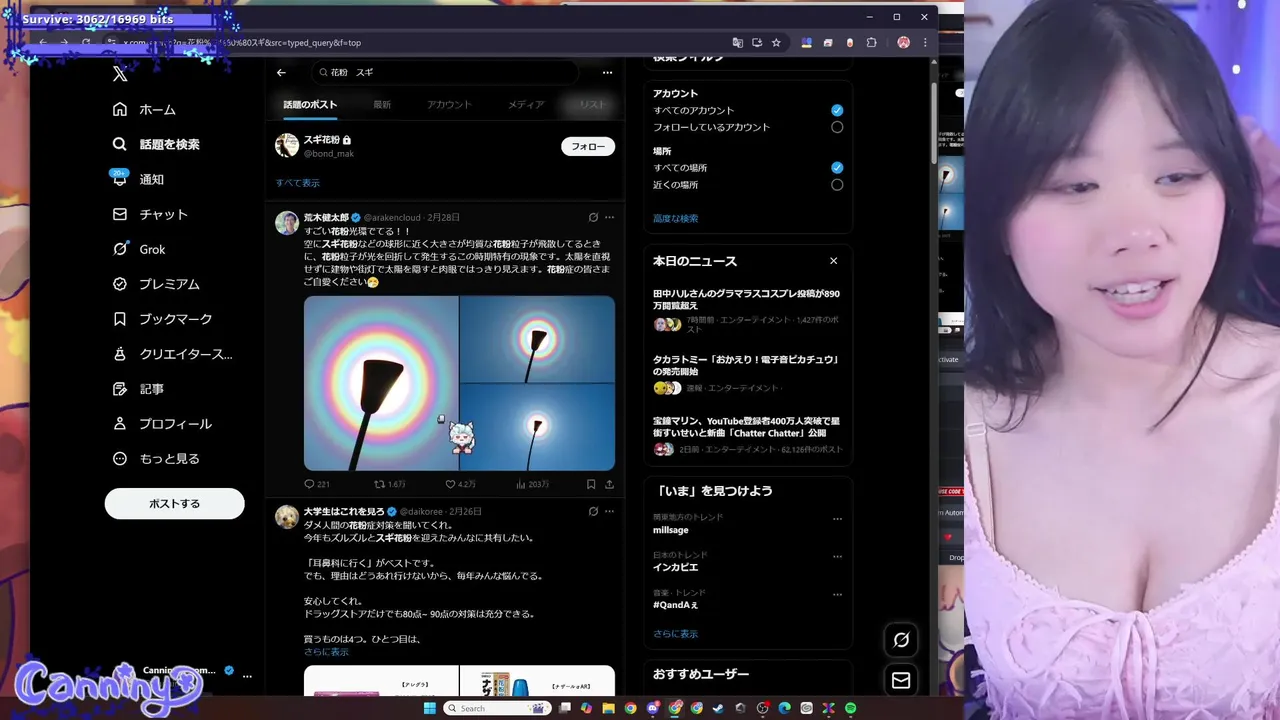Open Chrome three-dot menu
The height and width of the screenshot is (720, 1280).
tap(925, 42)
